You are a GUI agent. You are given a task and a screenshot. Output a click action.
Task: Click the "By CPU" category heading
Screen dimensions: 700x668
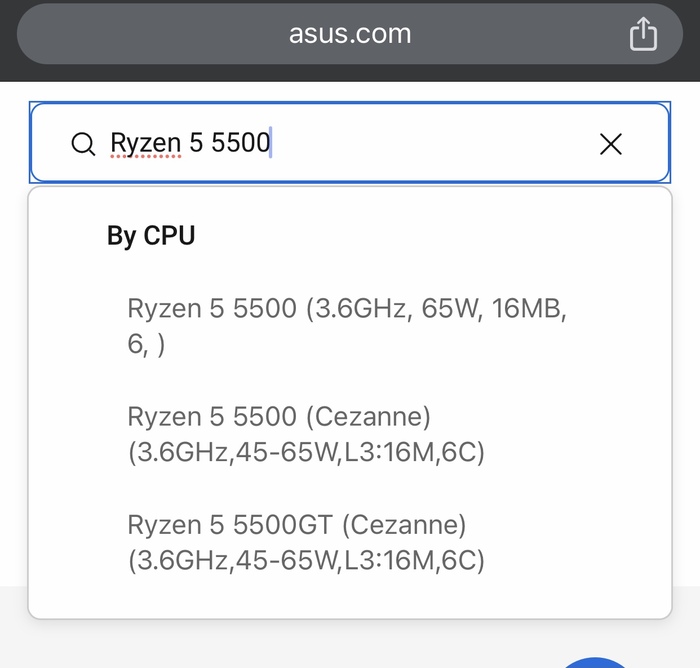[x=151, y=236]
